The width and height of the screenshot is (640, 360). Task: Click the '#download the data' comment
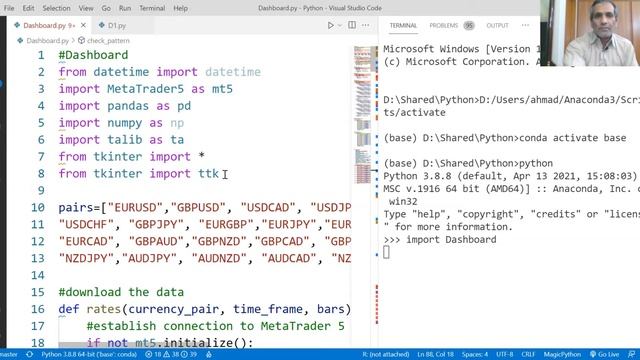[x=121, y=292]
